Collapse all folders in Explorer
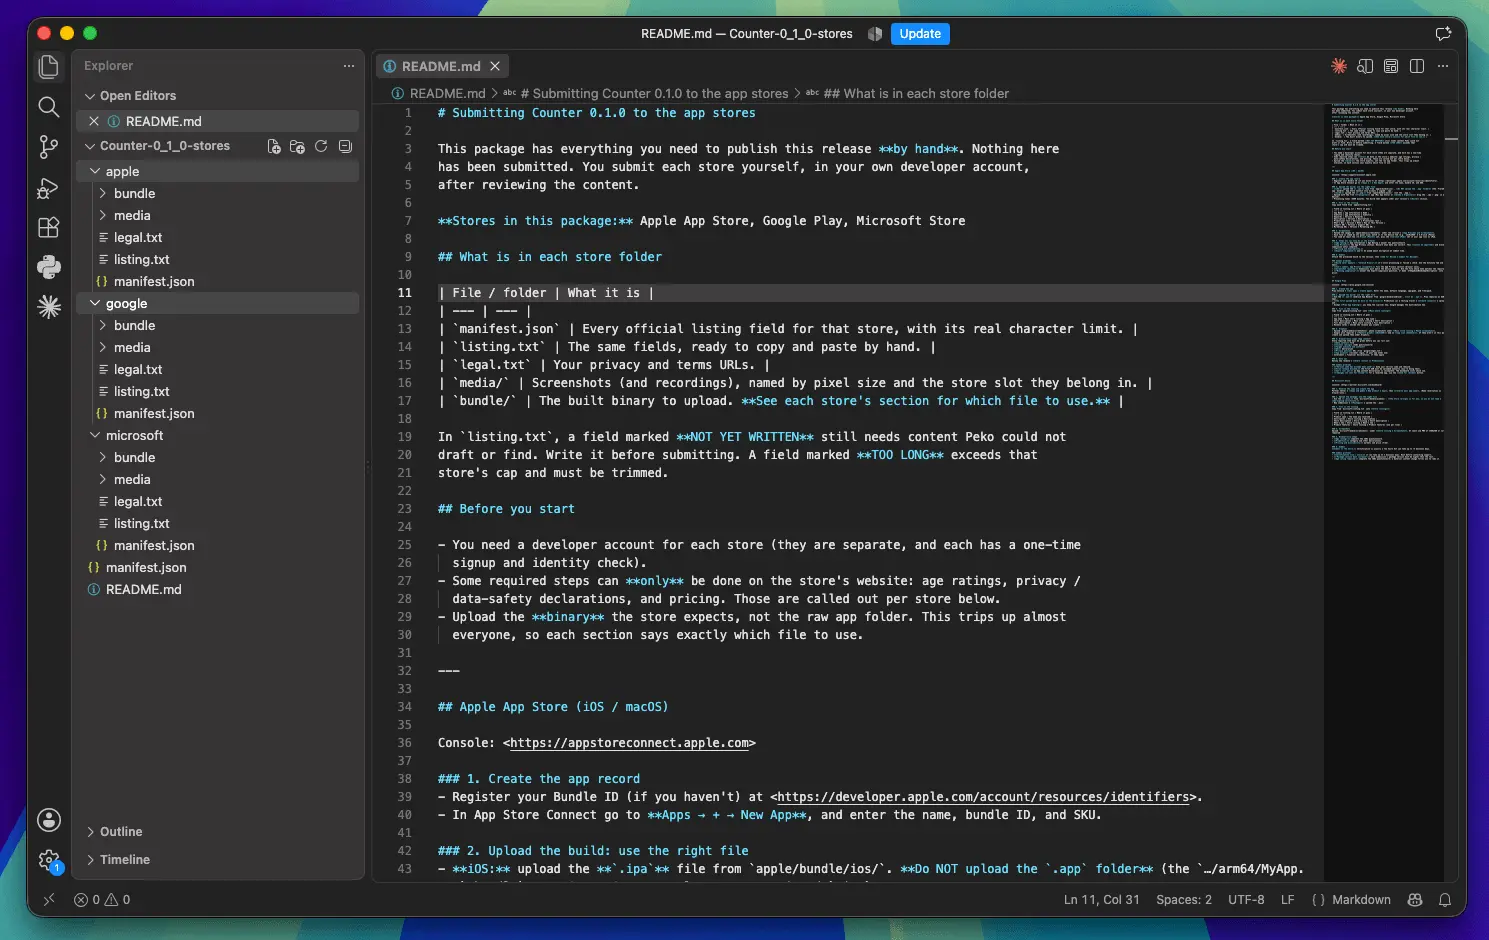1489x940 pixels. 345,146
